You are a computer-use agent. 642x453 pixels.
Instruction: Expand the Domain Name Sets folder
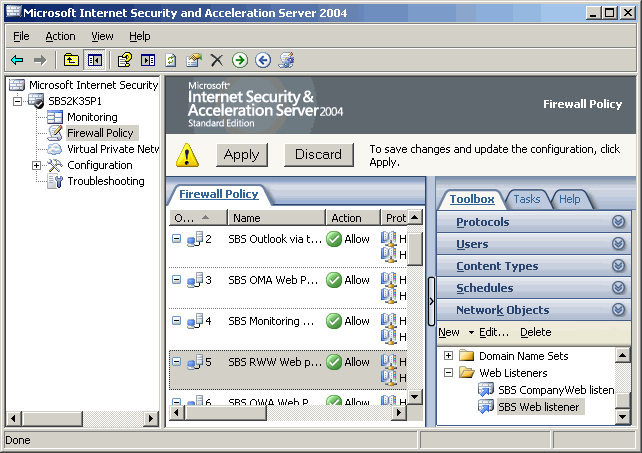(448, 356)
